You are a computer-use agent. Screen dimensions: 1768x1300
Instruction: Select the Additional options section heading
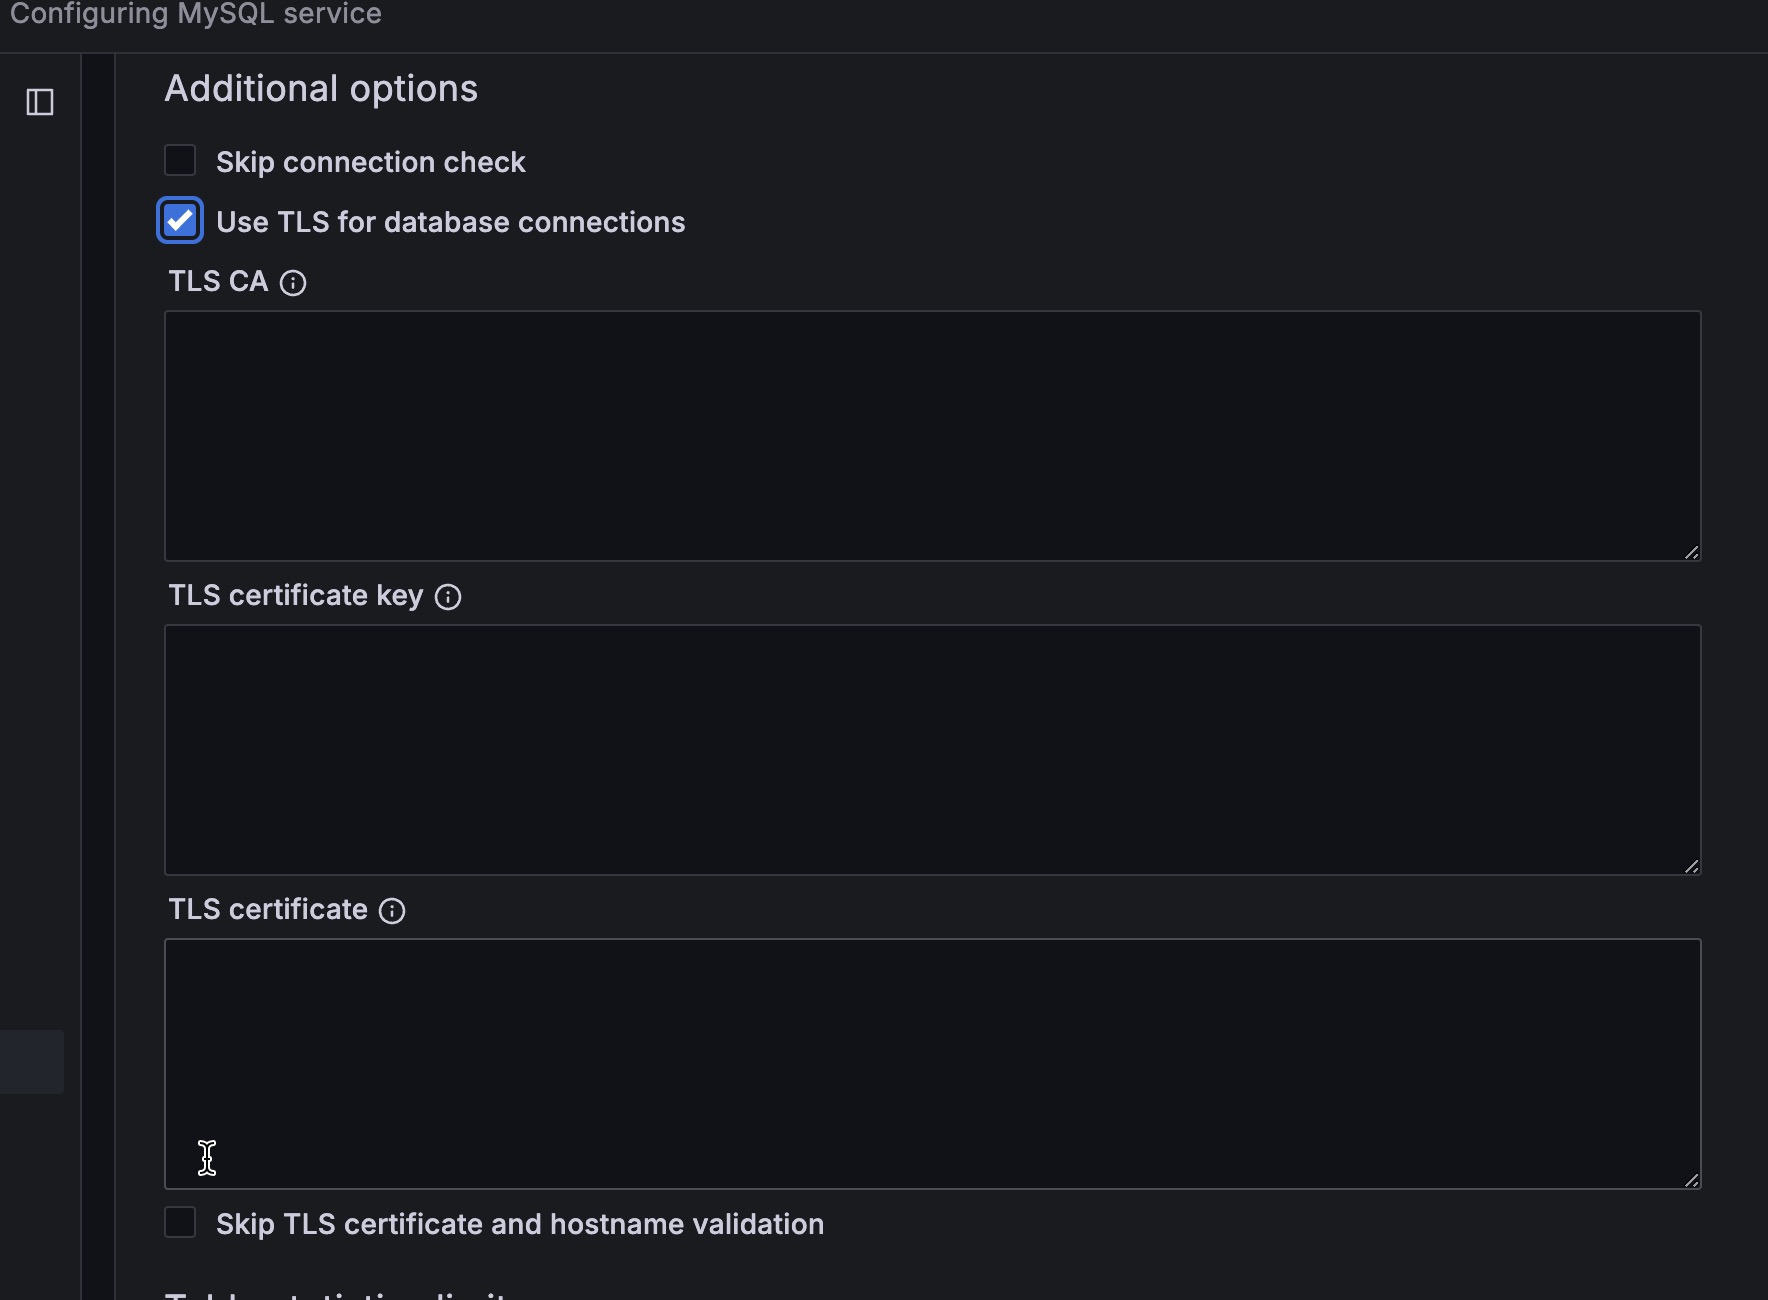pos(320,88)
